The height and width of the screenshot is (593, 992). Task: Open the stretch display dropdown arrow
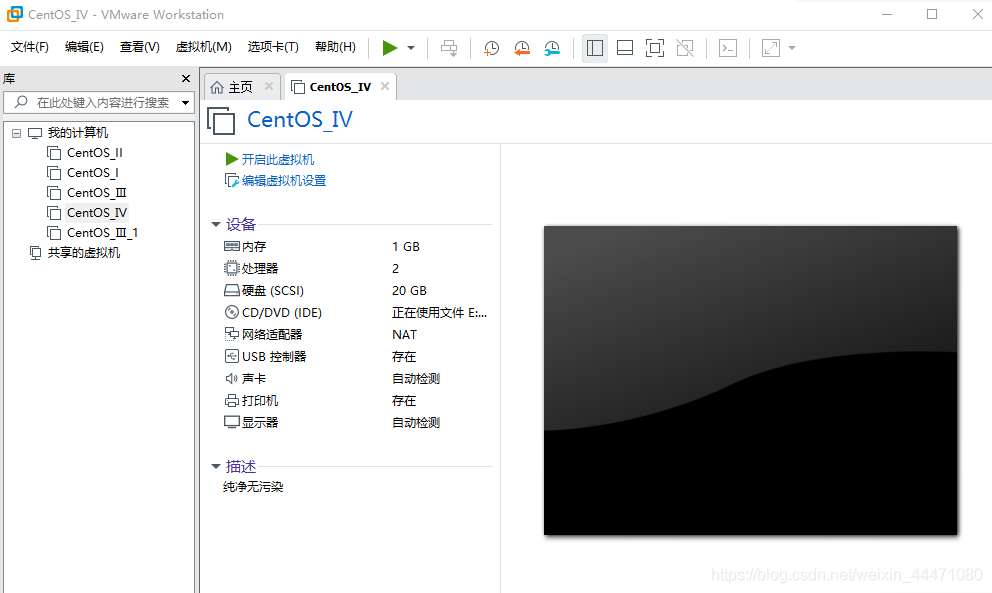(x=791, y=48)
